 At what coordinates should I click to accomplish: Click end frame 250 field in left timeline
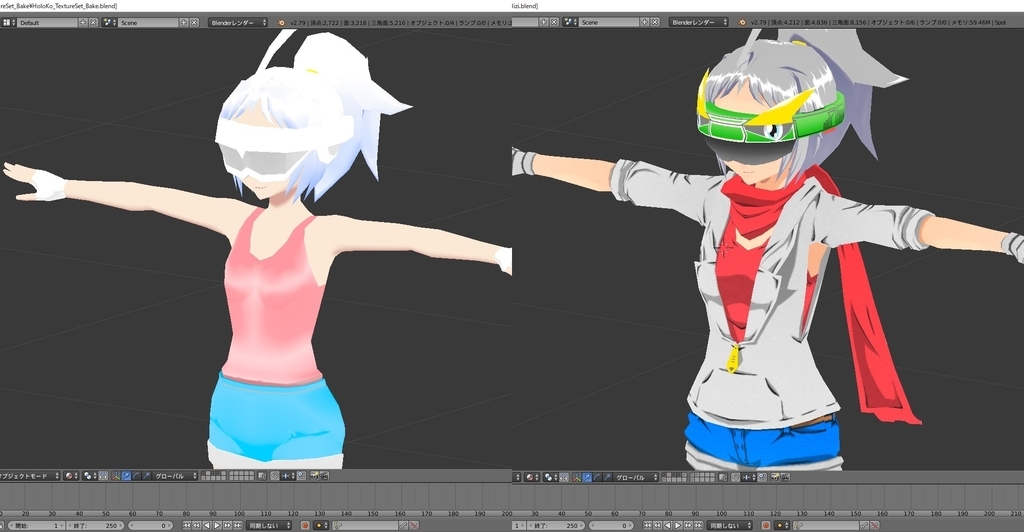point(95,525)
